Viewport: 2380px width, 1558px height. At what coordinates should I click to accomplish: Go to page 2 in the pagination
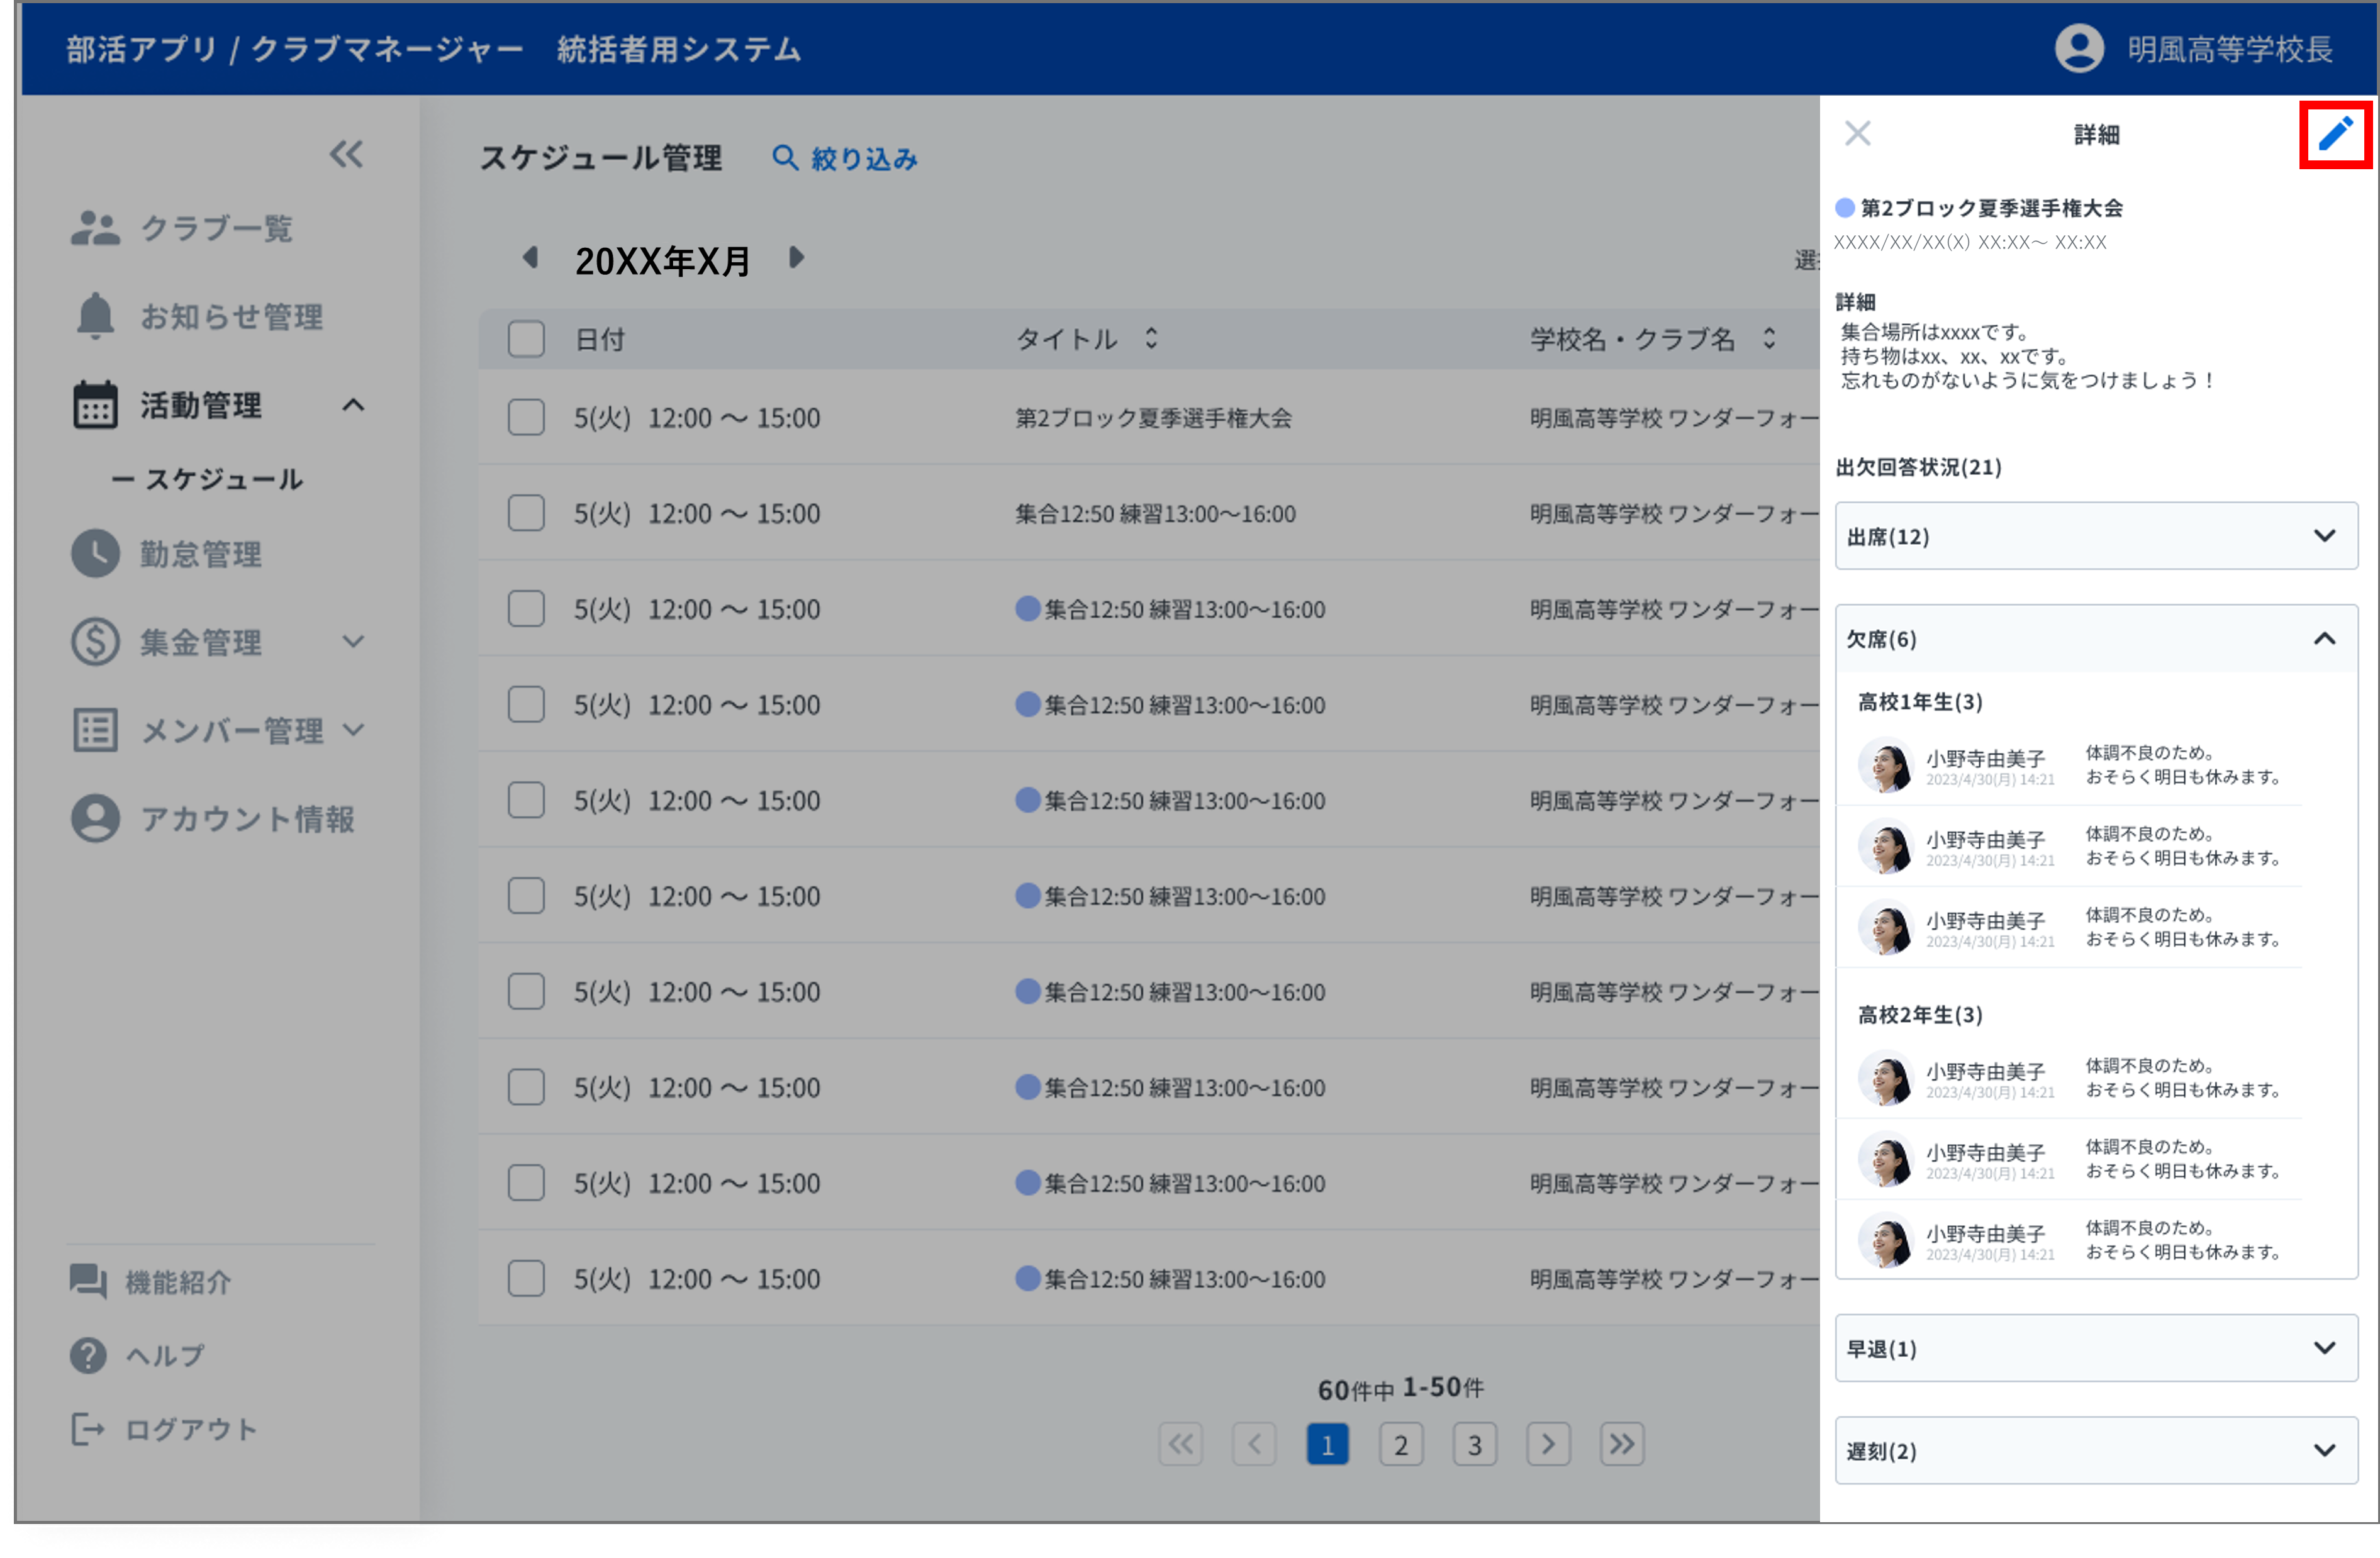click(x=1401, y=1443)
